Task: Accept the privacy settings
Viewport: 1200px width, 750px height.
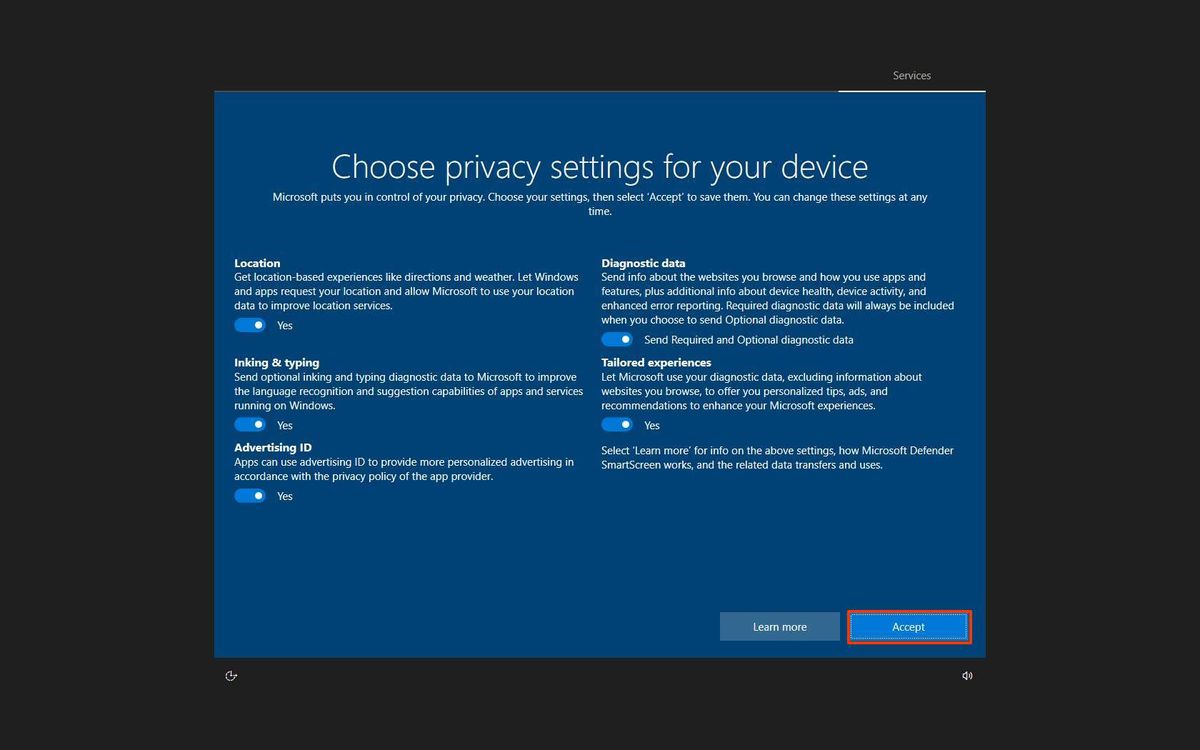Action: (x=908, y=626)
